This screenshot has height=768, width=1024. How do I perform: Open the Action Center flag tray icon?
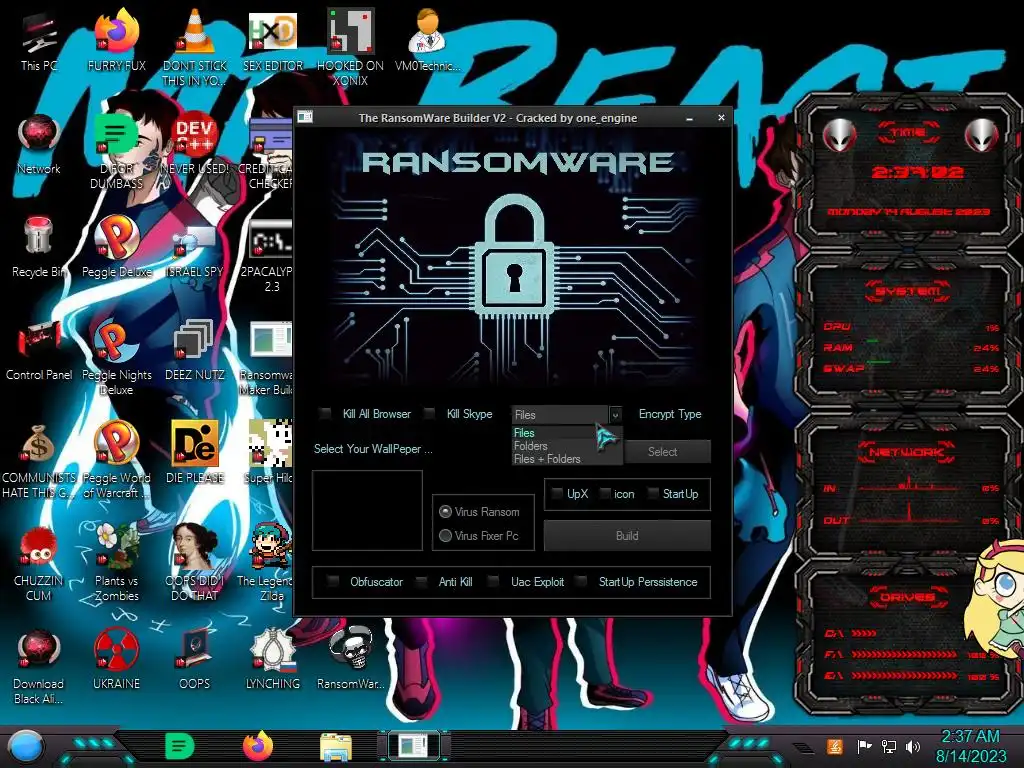pyautogui.click(x=864, y=746)
